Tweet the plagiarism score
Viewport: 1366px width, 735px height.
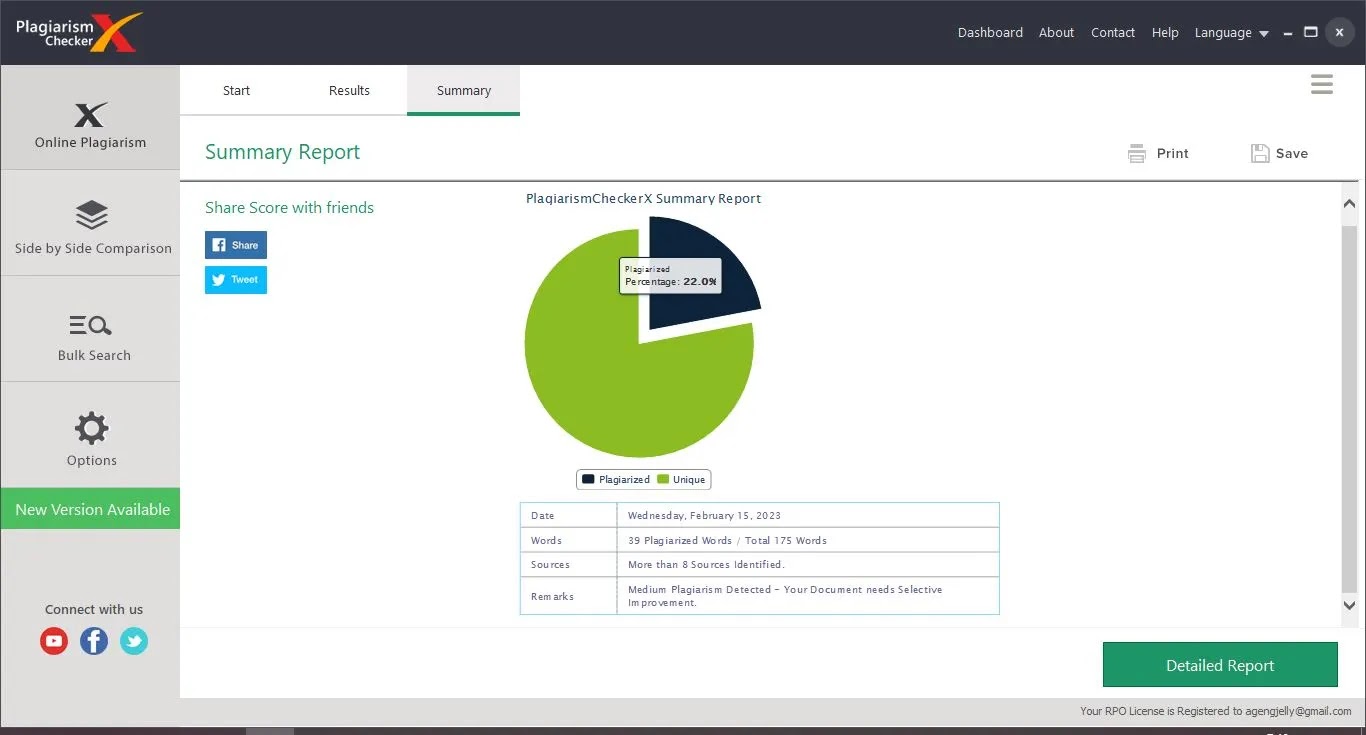coord(236,280)
